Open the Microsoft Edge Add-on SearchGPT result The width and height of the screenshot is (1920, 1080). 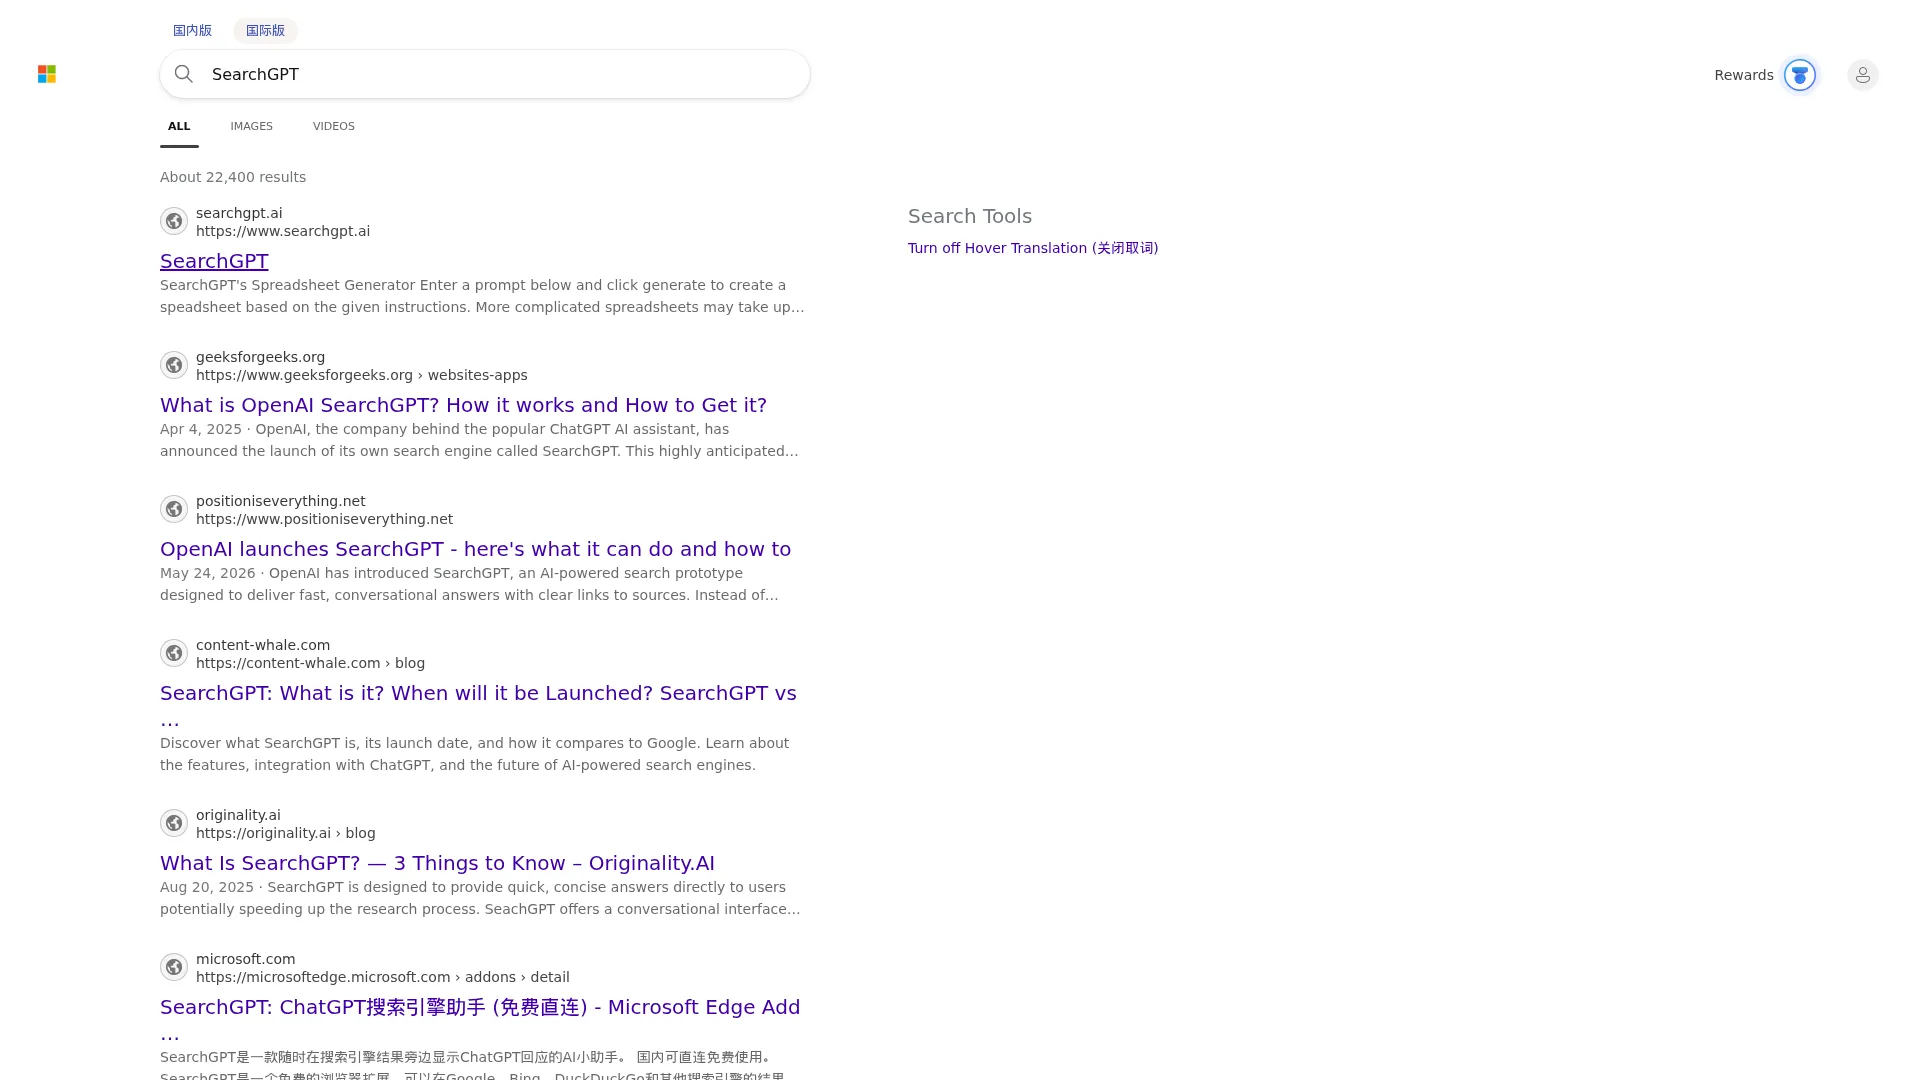(480, 1020)
